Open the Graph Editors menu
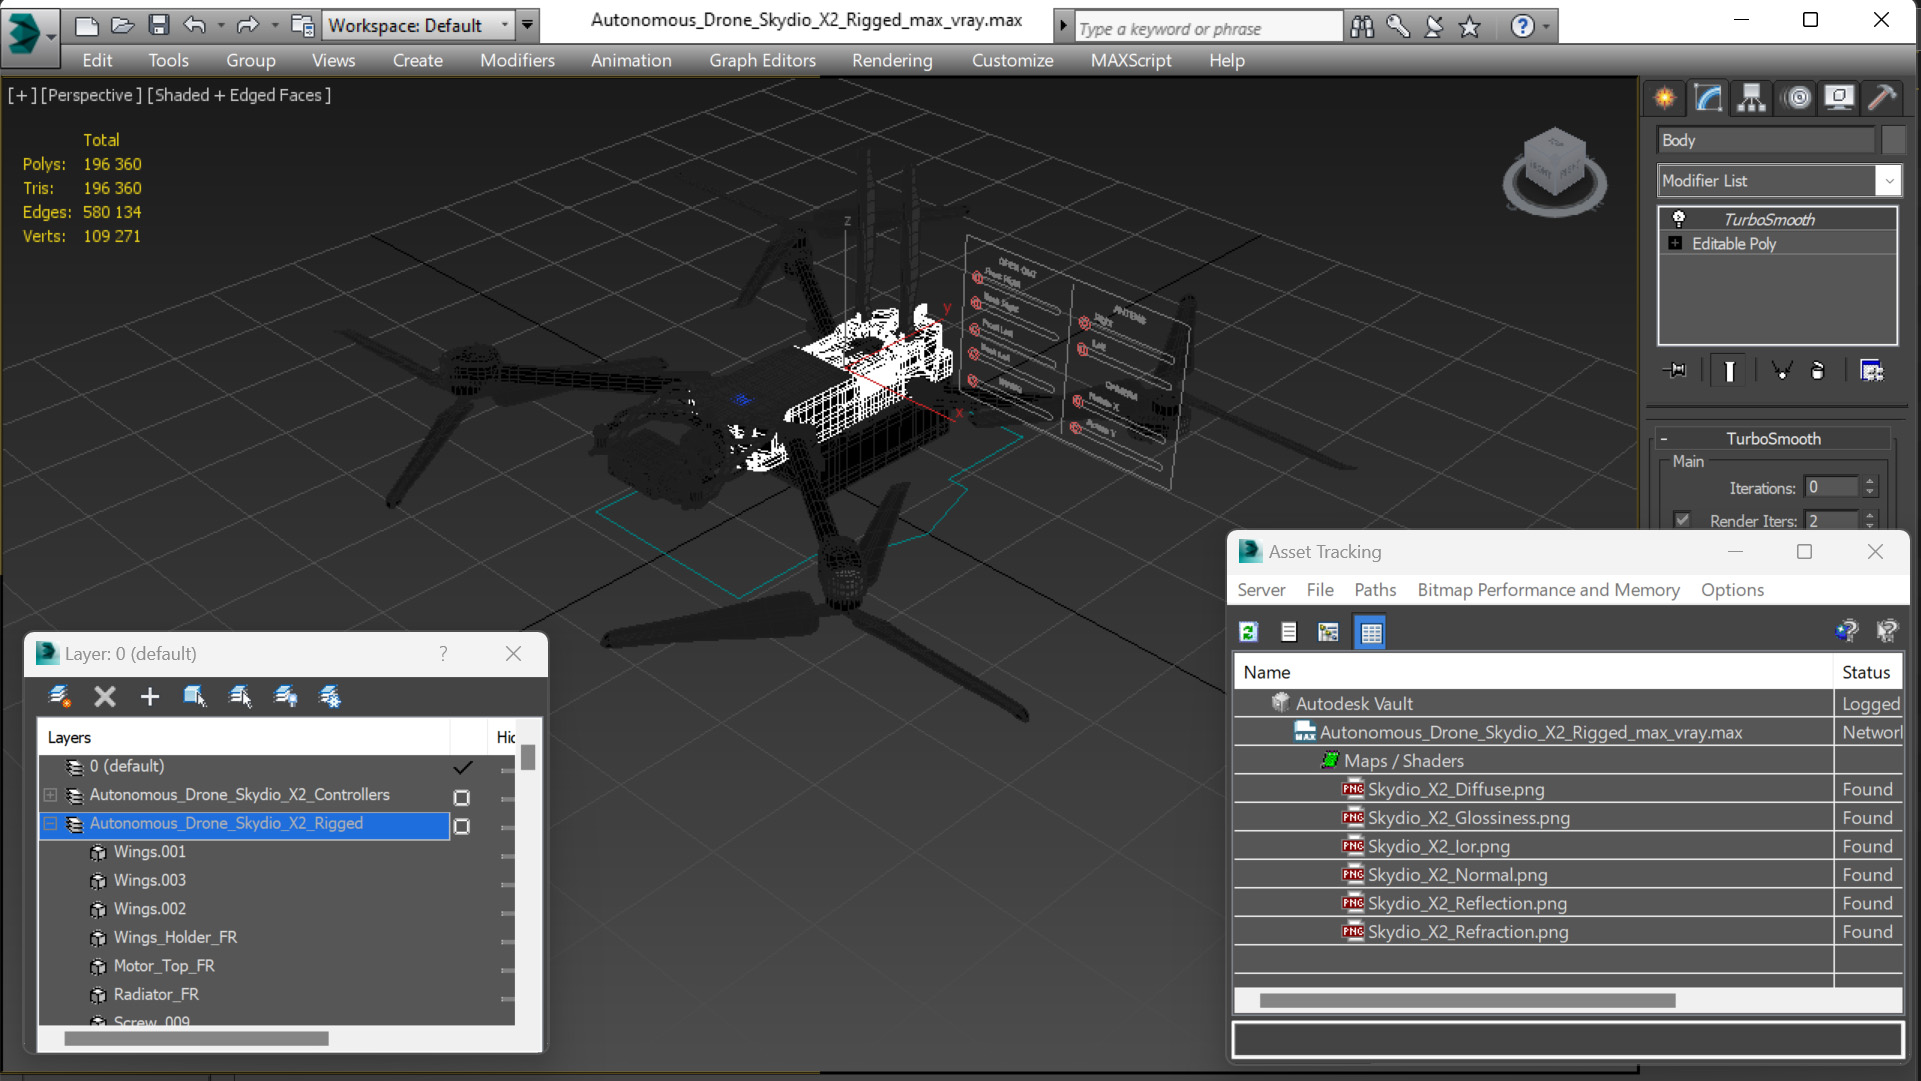Image resolution: width=1921 pixels, height=1081 pixels. point(762,60)
